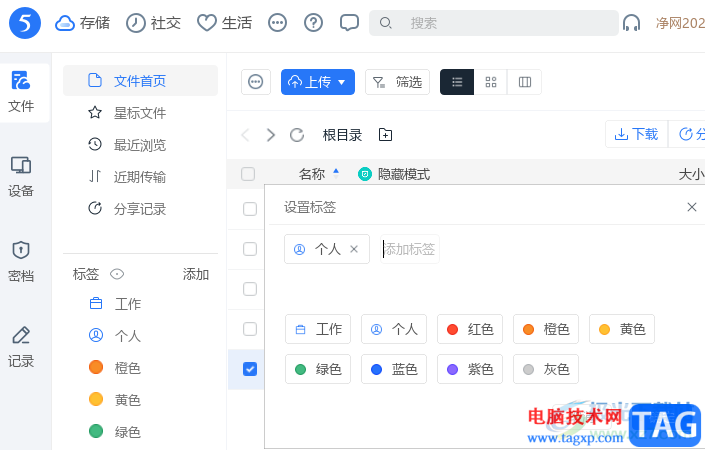Select the 红色 red tag
705x450 pixels.
[x=470, y=329]
